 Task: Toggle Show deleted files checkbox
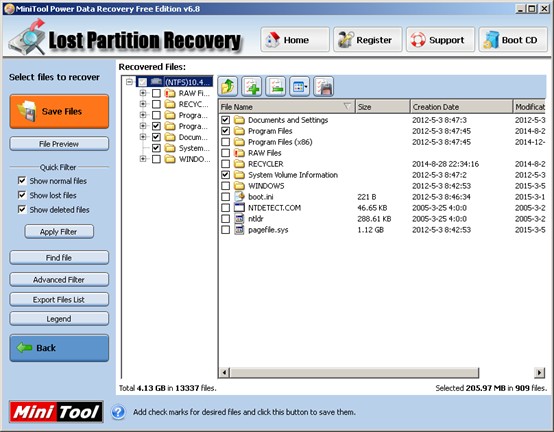tap(22, 209)
